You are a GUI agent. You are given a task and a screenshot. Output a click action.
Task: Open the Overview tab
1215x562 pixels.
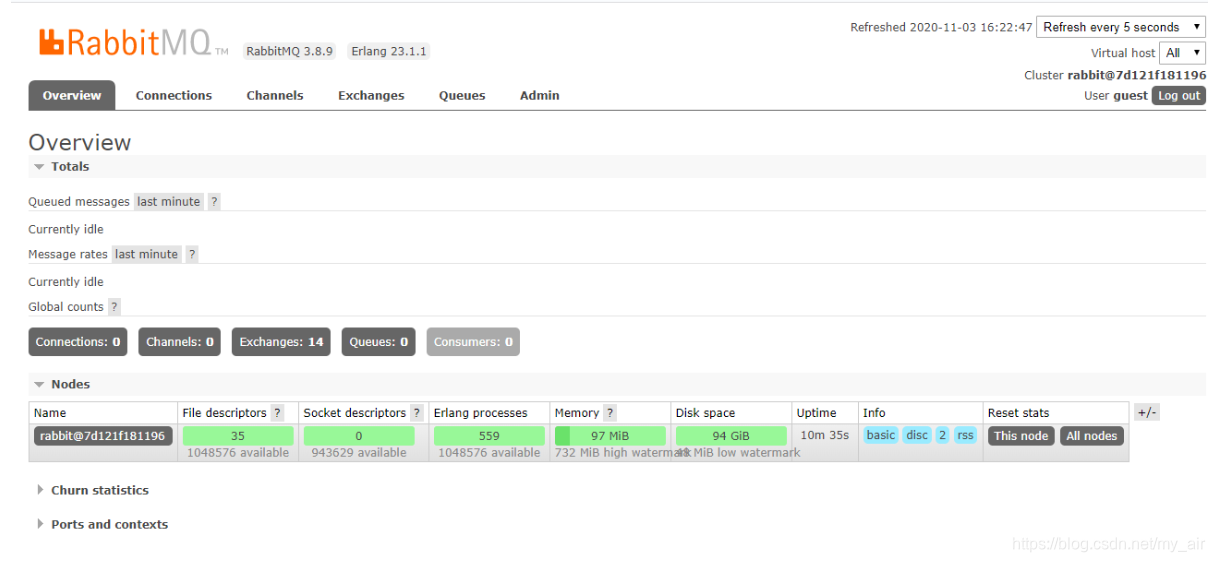point(71,96)
